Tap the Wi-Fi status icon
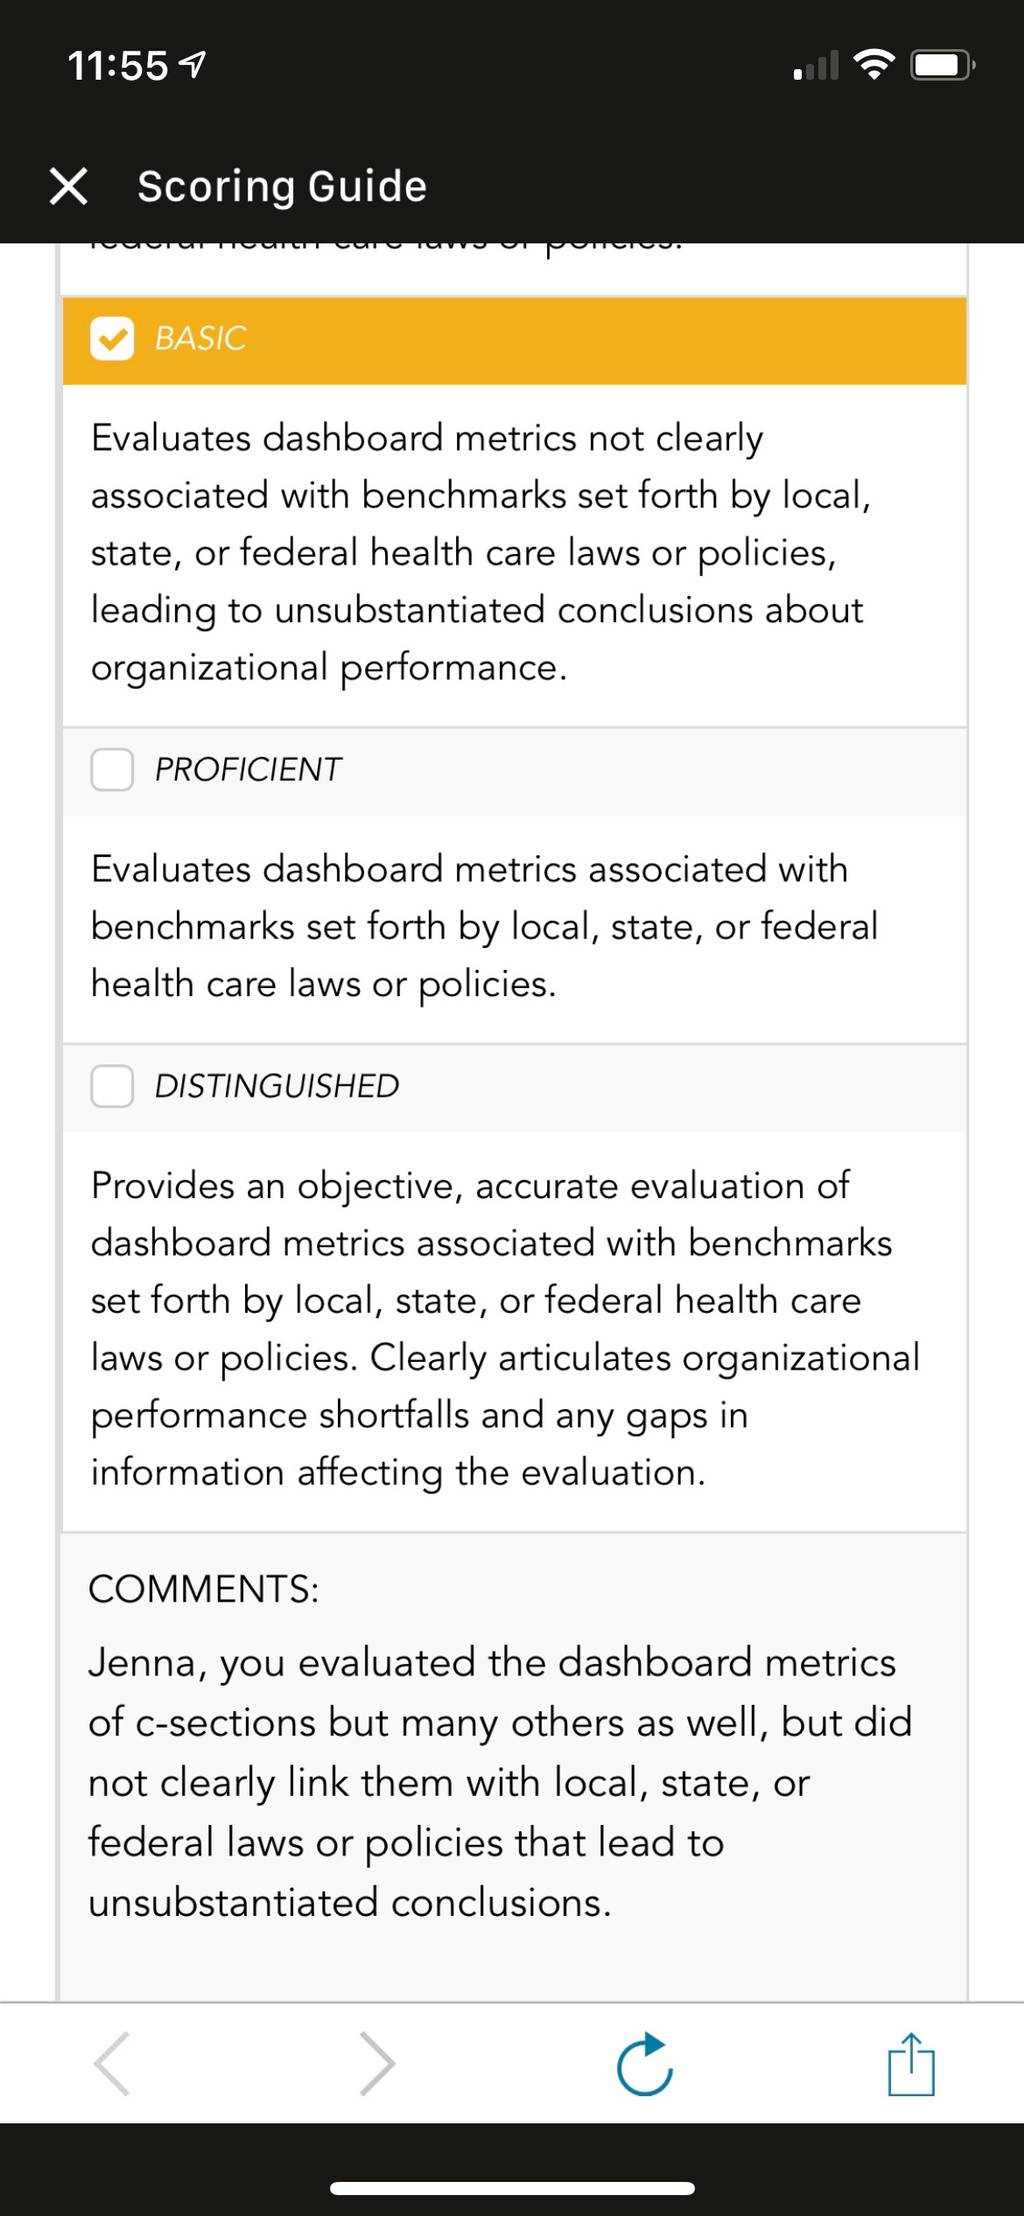This screenshot has height=2216, width=1024. 874,65
